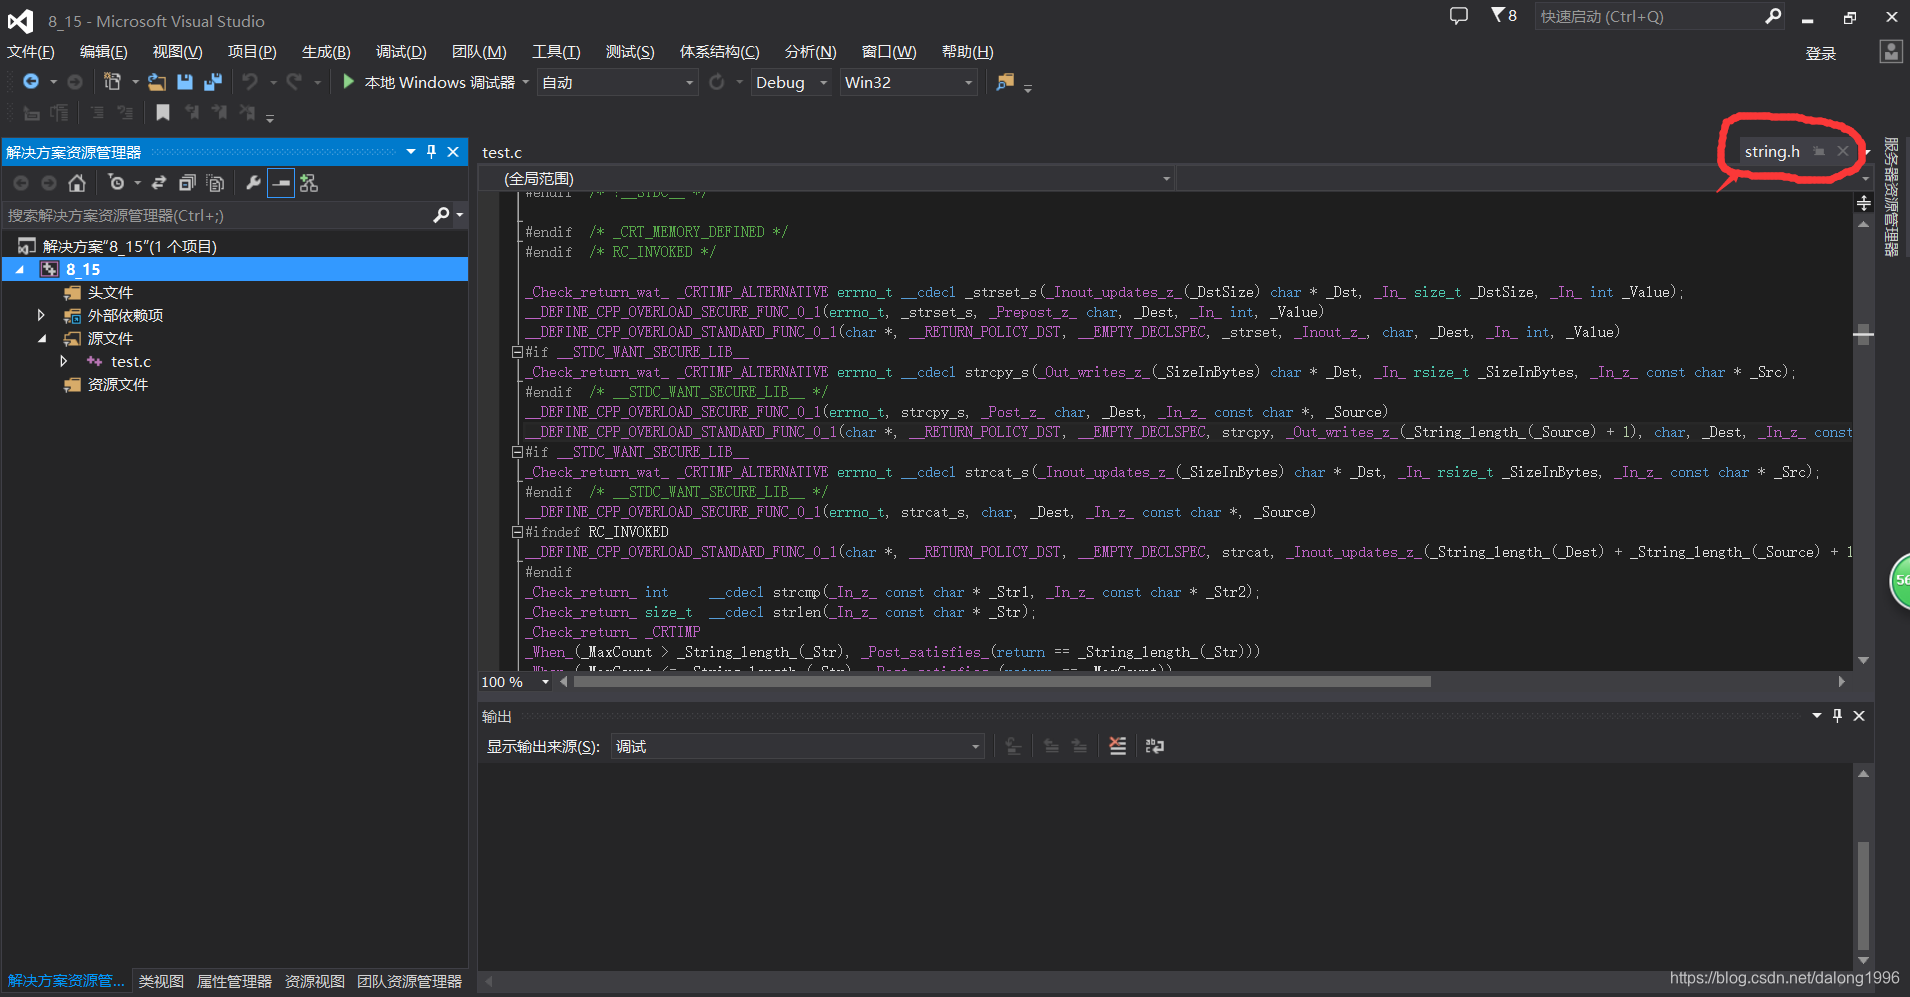Expand the test.c file node
This screenshot has width=1910, height=997.
(x=64, y=361)
